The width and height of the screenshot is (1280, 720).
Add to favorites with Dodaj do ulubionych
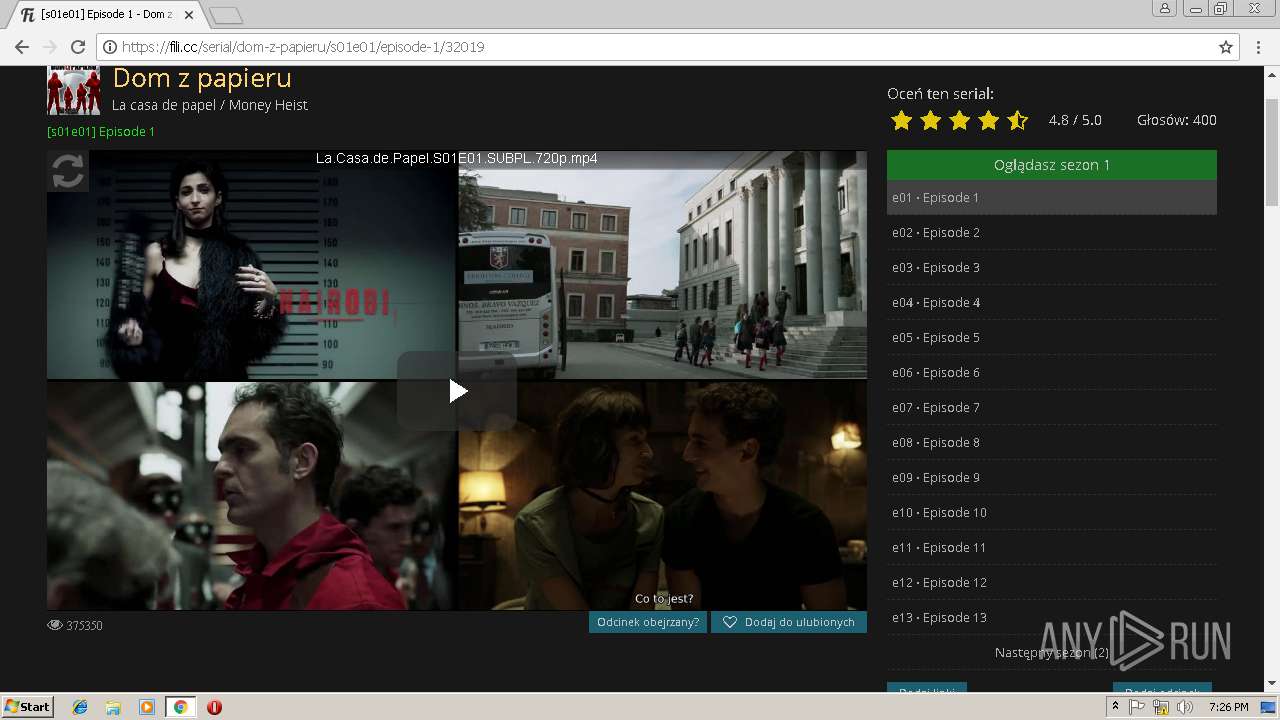(x=789, y=622)
